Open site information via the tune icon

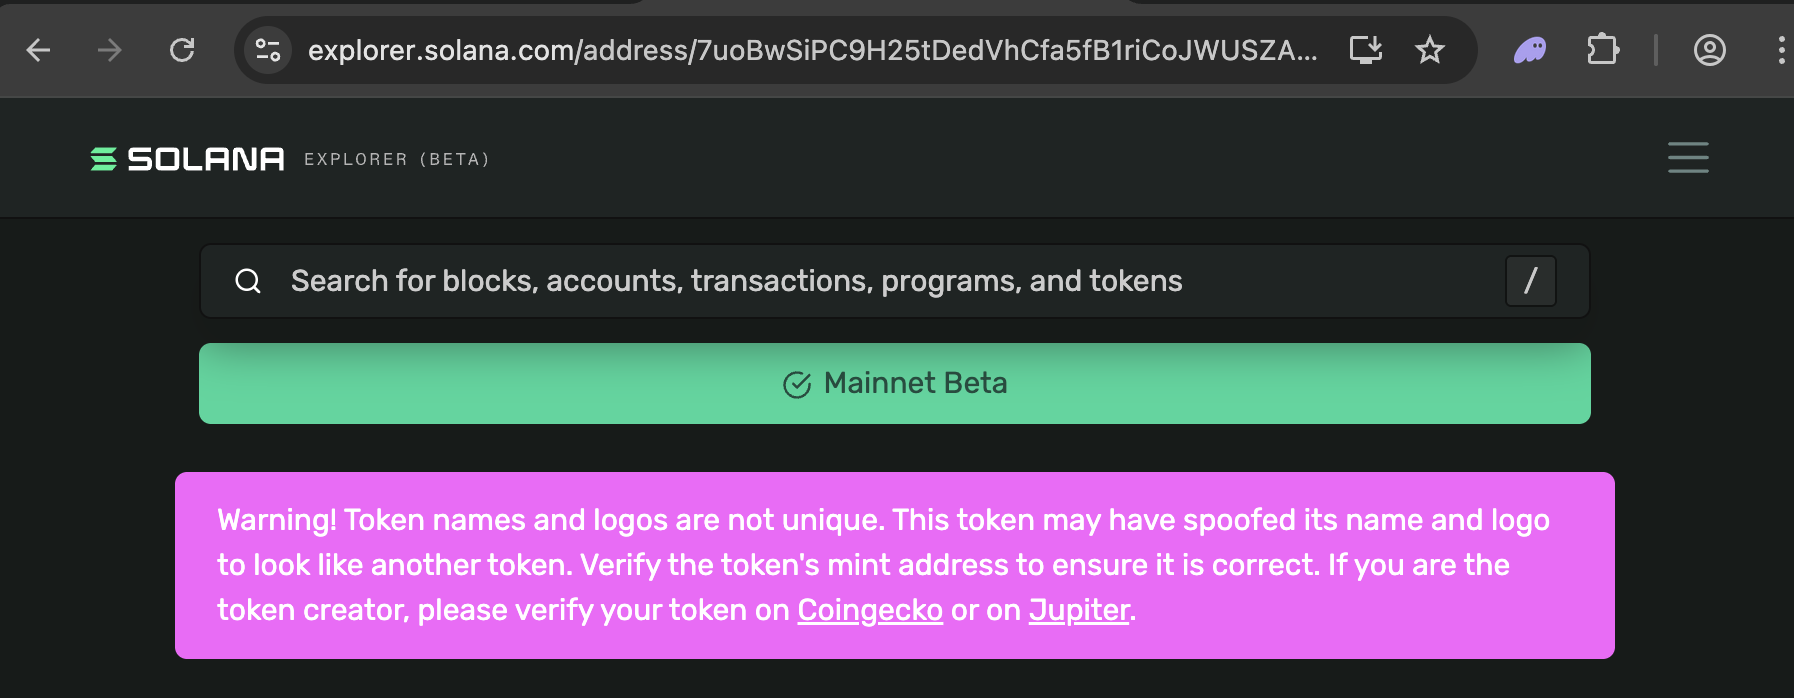pyautogui.click(x=266, y=49)
